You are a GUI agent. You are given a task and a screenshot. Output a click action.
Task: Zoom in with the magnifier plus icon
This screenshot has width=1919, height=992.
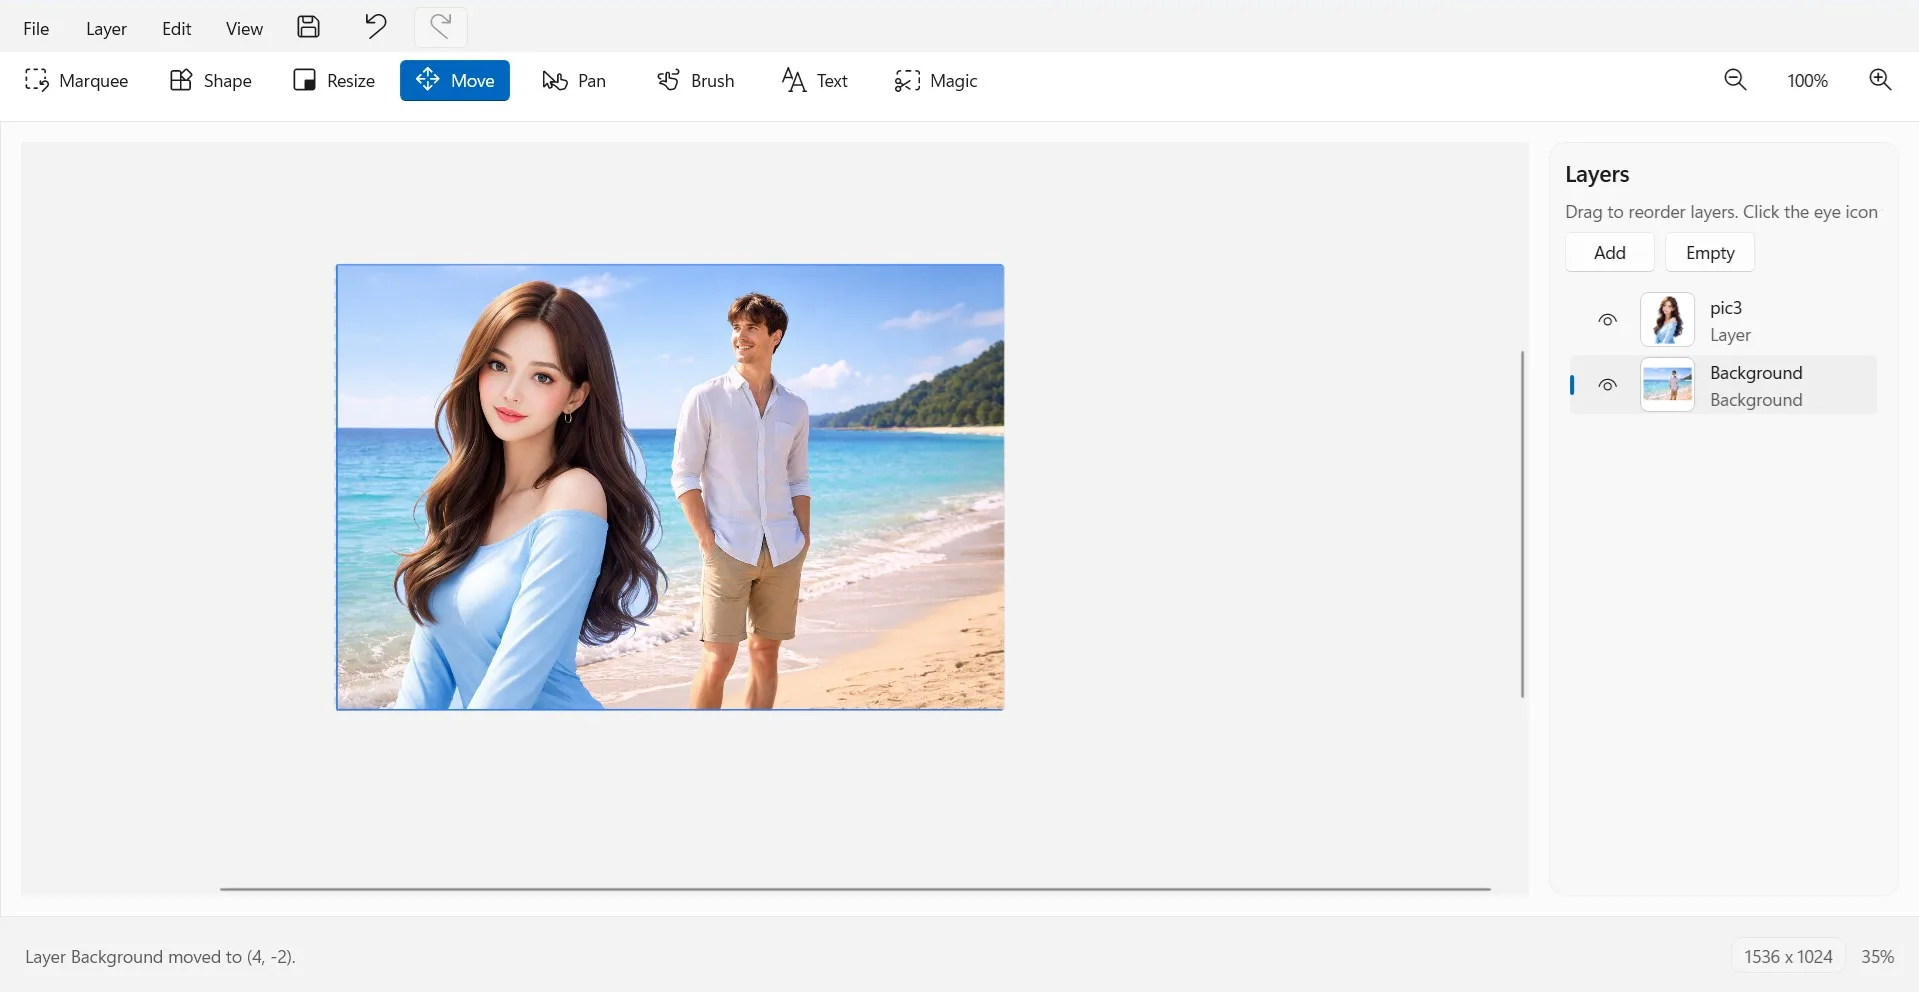[x=1880, y=80]
